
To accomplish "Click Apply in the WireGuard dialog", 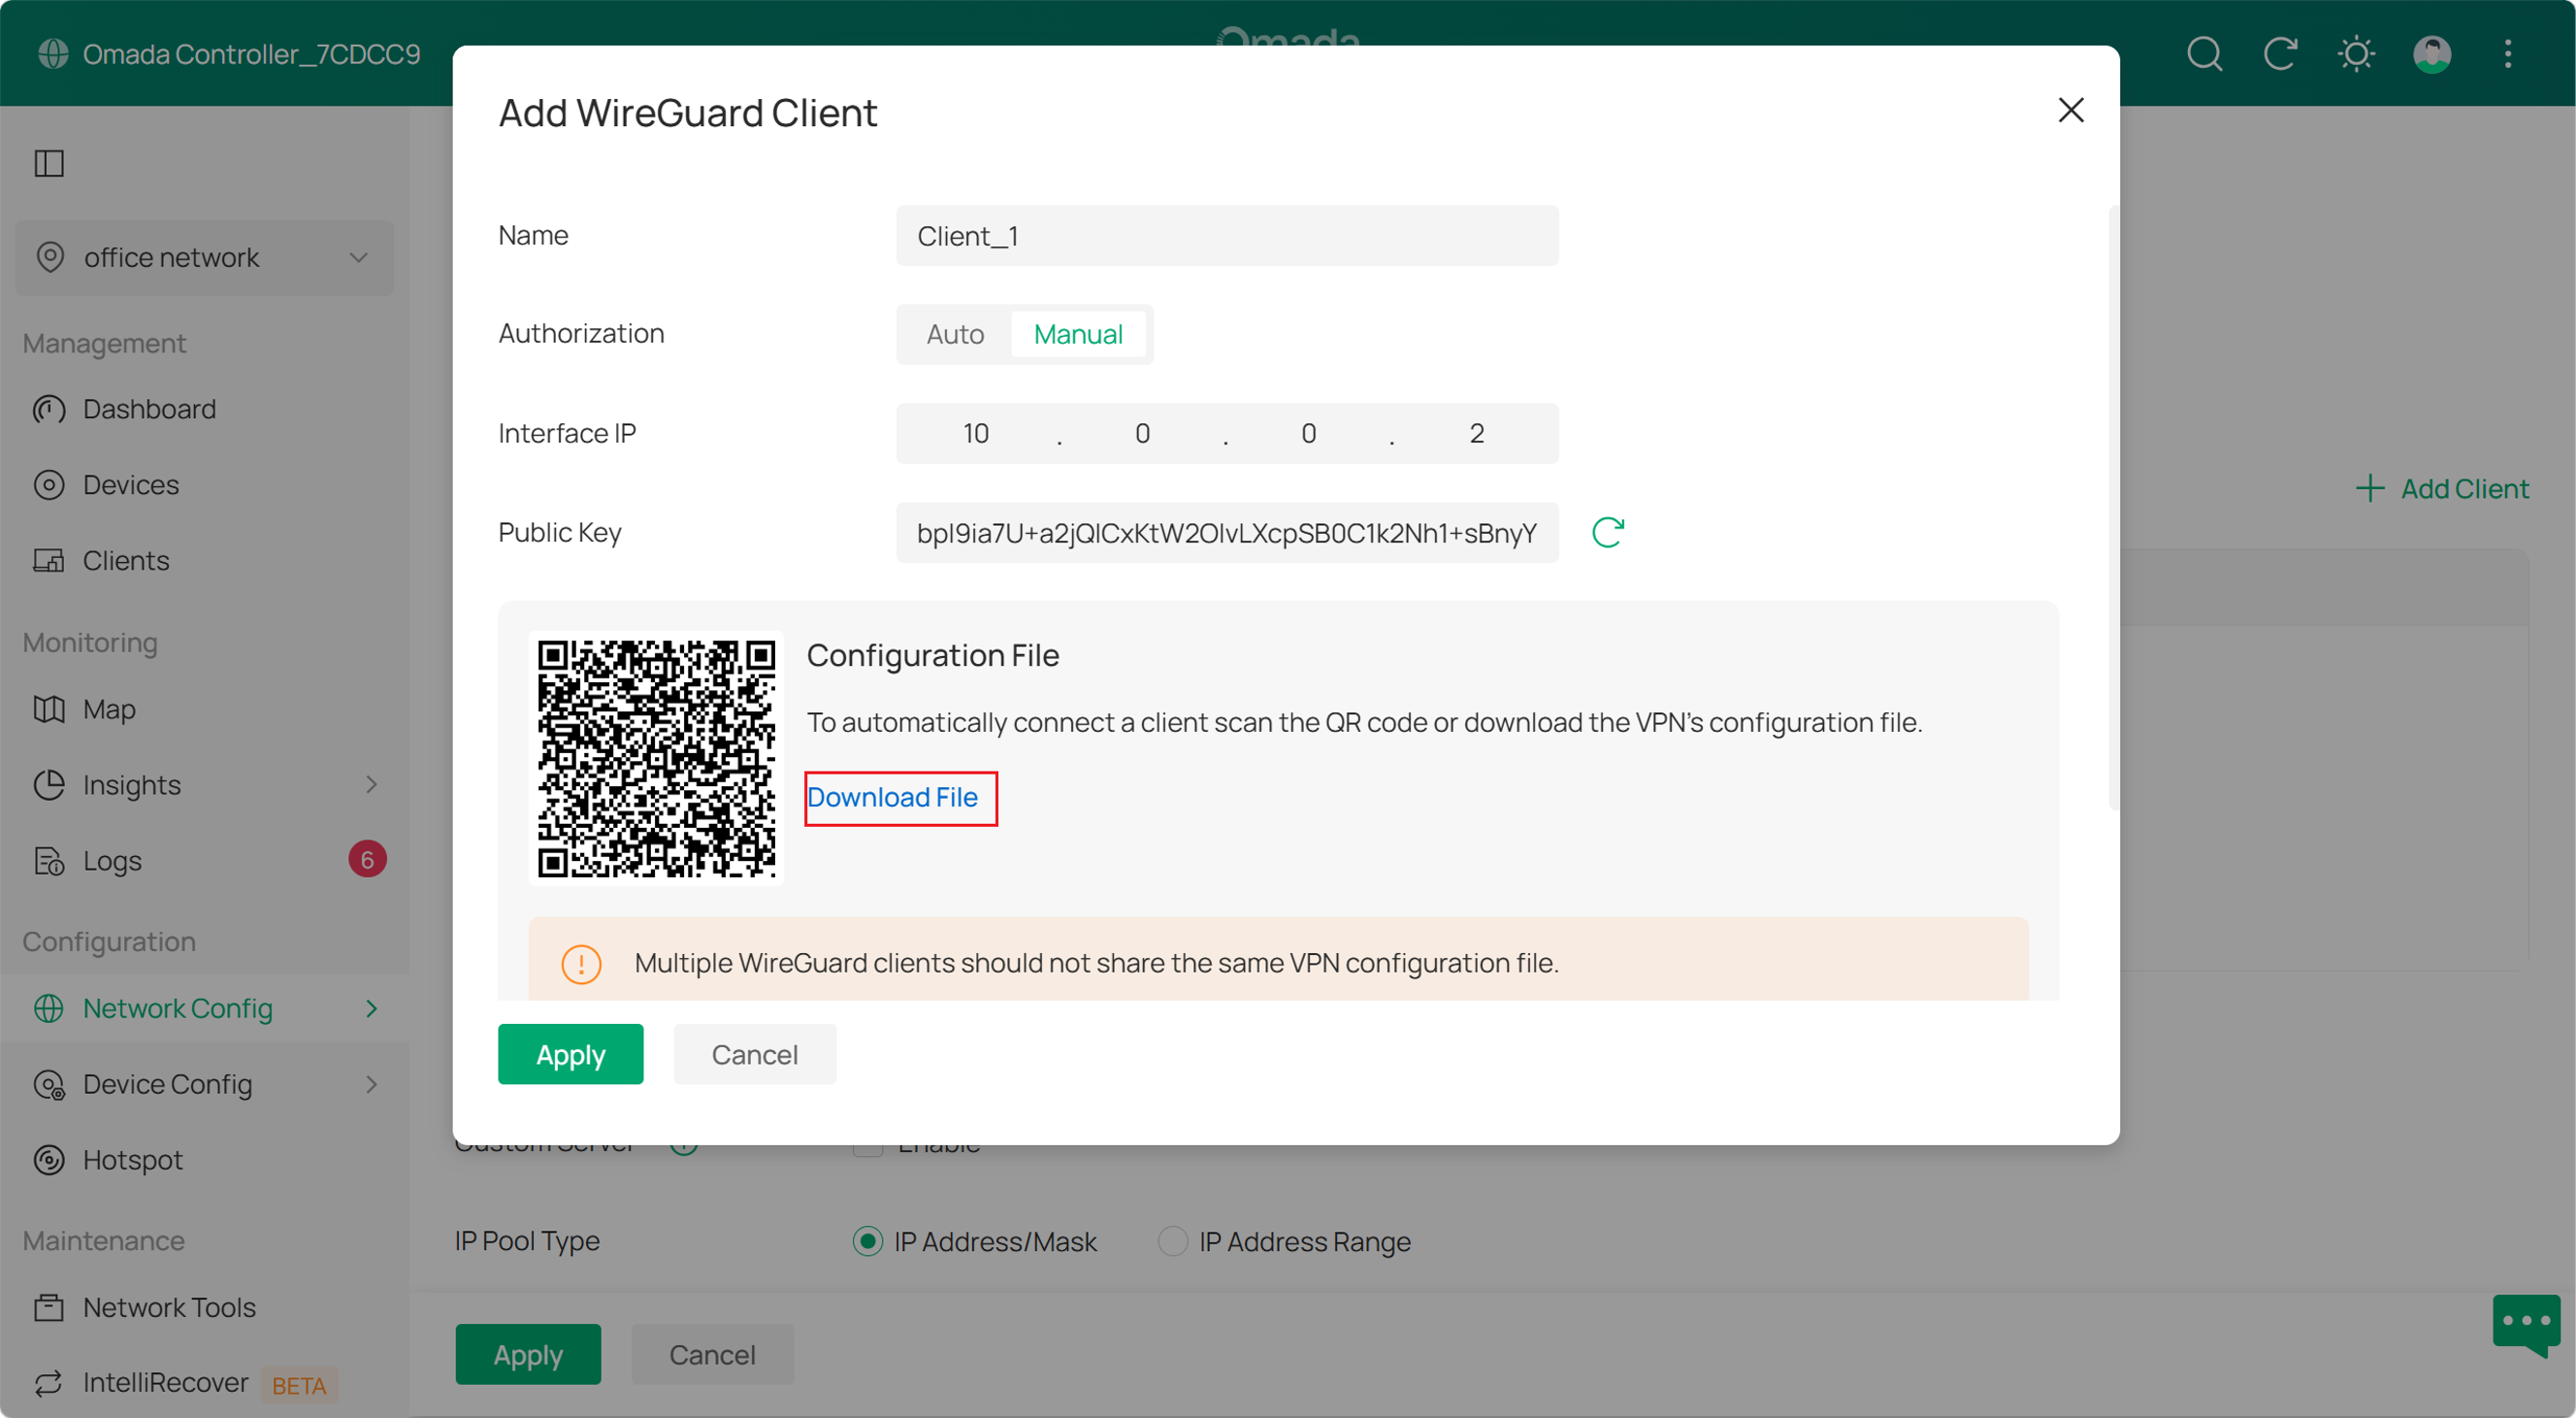I will 570,1054.
